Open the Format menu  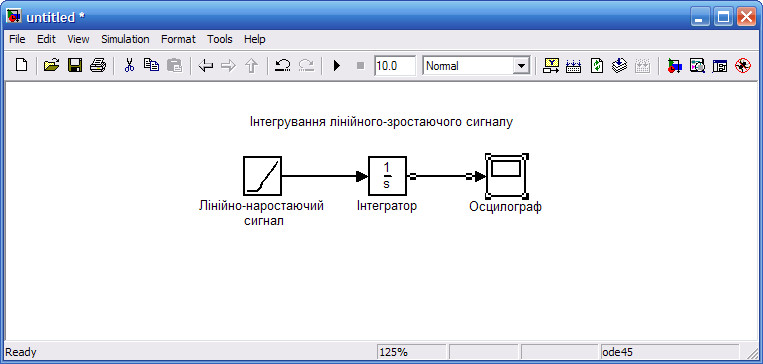178,39
